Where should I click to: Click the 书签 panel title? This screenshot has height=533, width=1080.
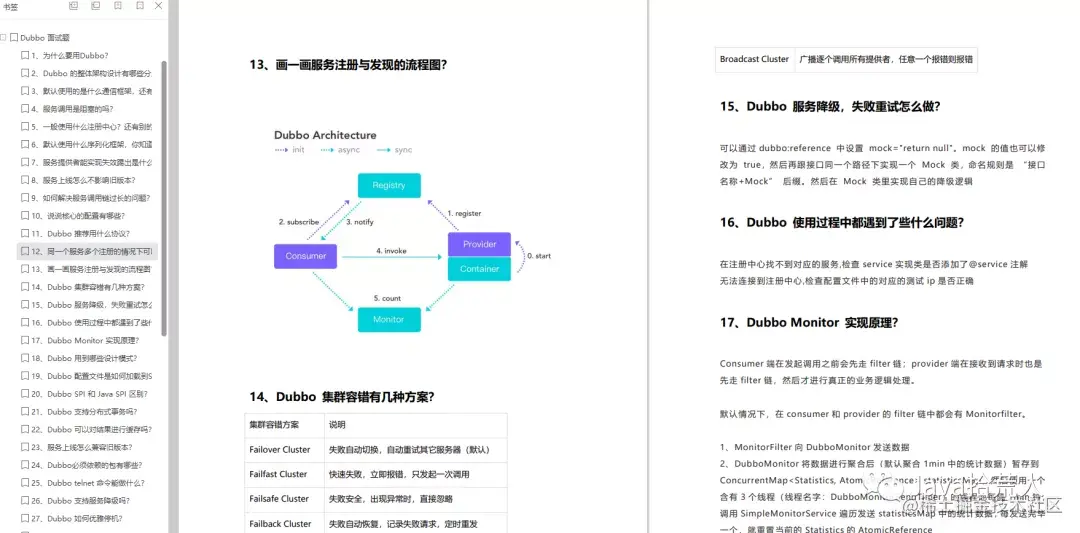click(x=11, y=6)
